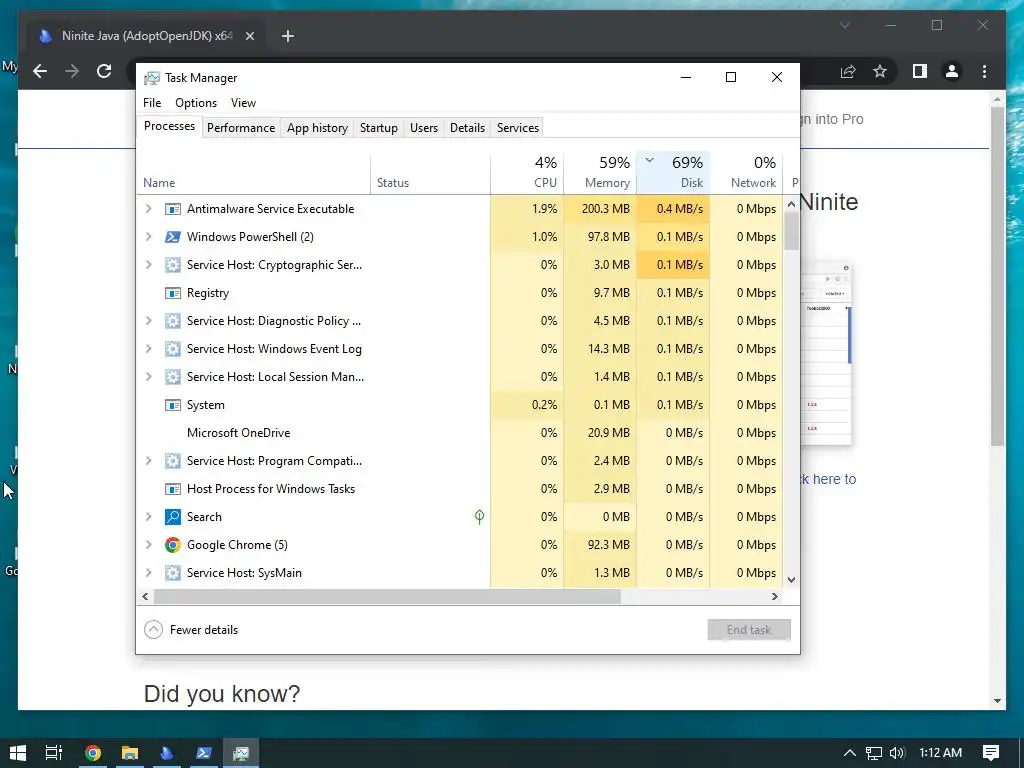Click the volume speaker tray icon
This screenshot has height=768, width=1024.
pos(897,753)
